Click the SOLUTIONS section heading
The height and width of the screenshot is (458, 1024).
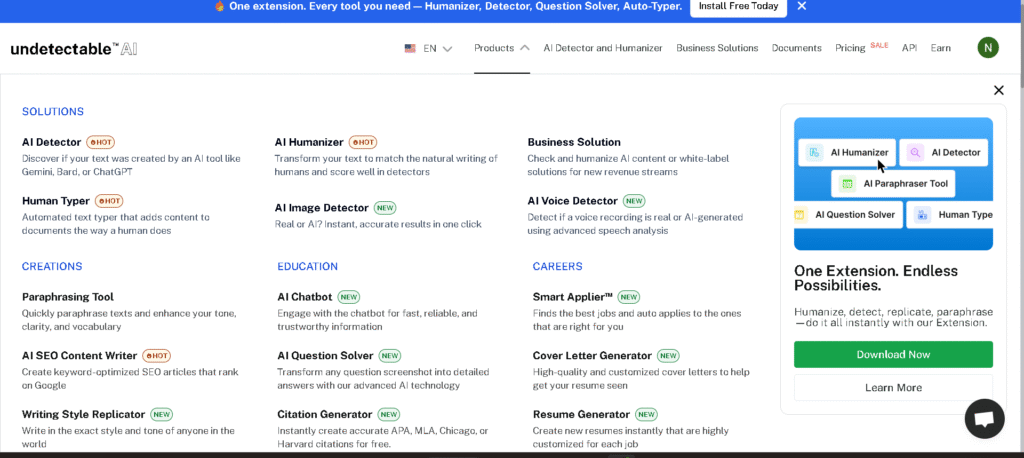[53, 112]
